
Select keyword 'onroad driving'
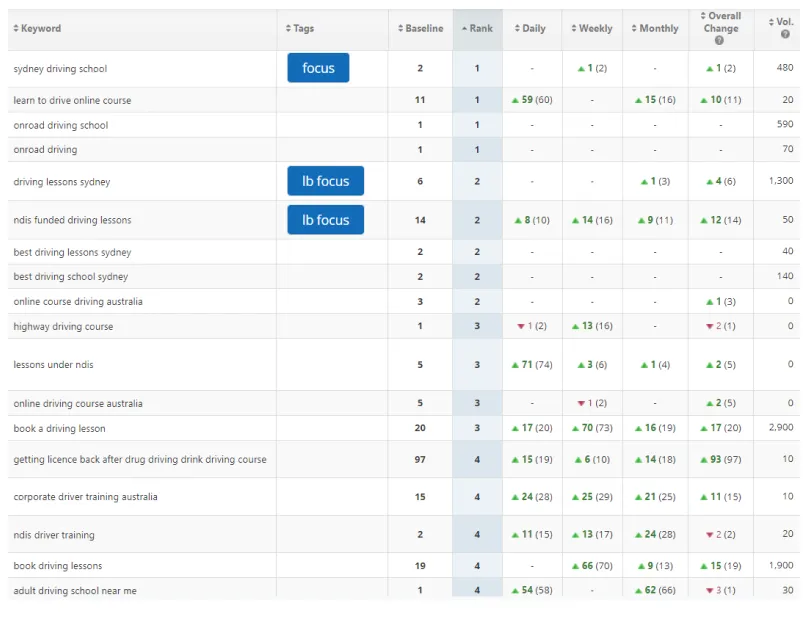click(45, 150)
